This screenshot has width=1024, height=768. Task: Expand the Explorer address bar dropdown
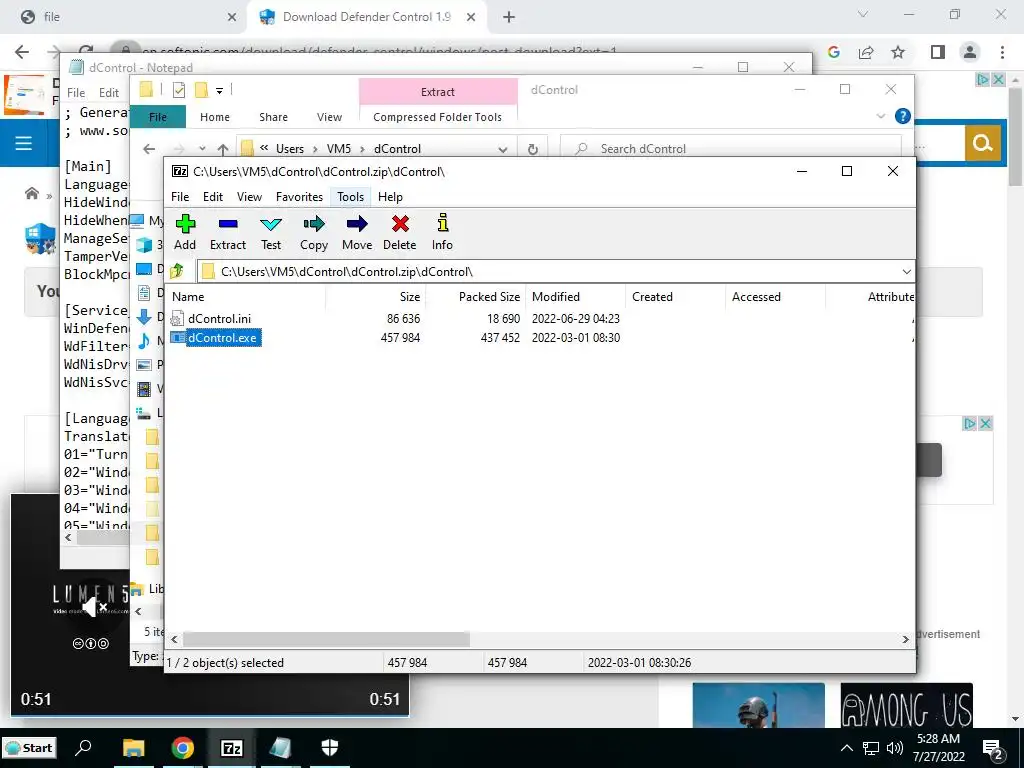pos(503,149)
